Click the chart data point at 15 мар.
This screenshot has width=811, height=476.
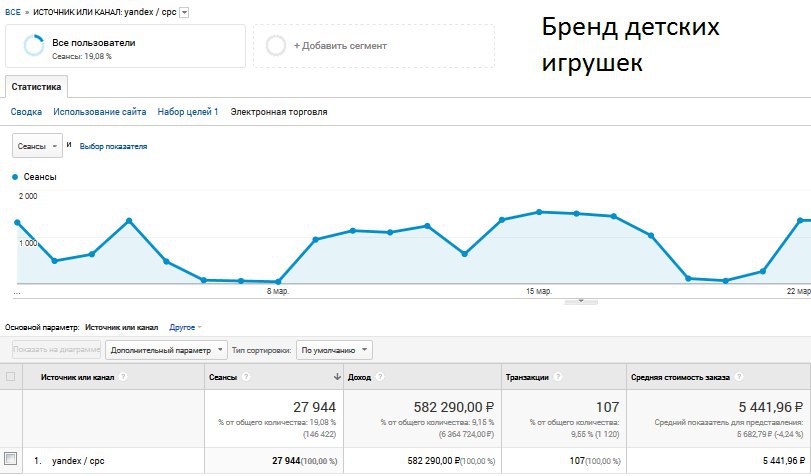tap(539, 212)
